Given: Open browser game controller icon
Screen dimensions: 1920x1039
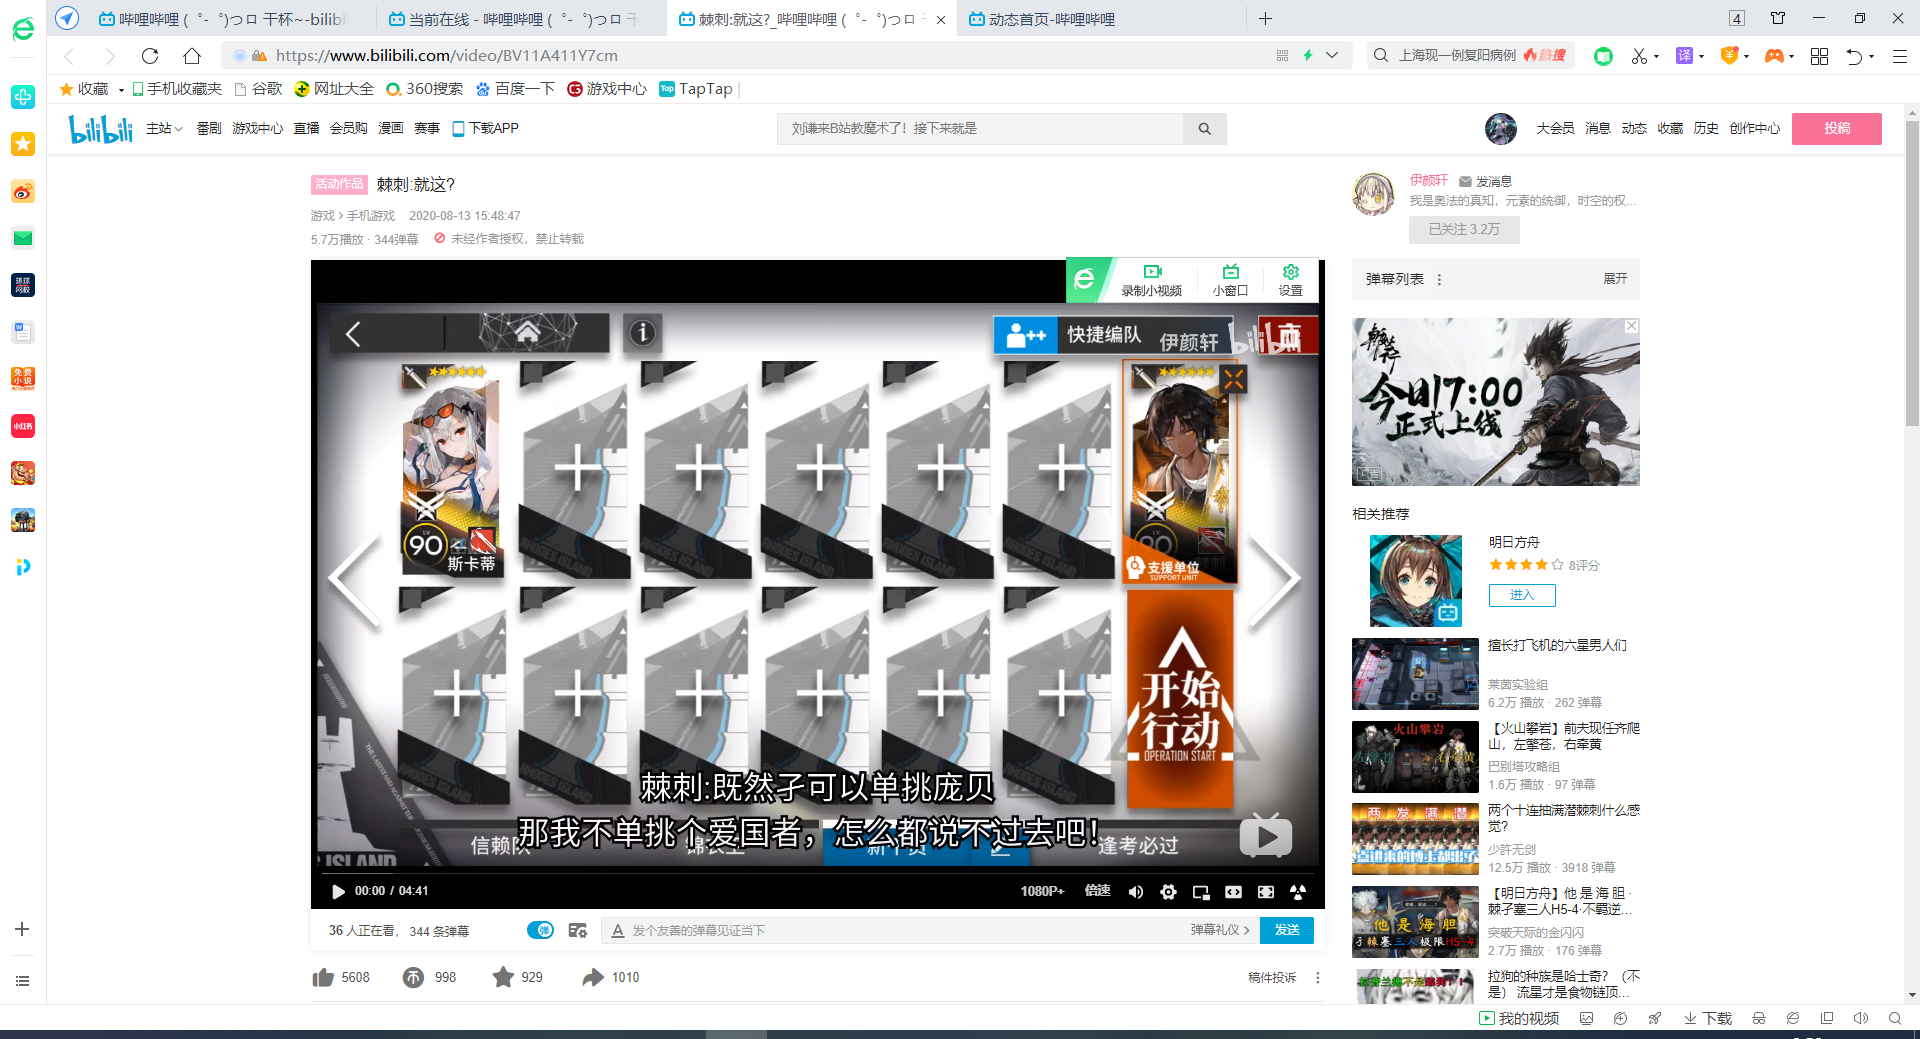Looking at the screenshot, I should coord(1773,56).
